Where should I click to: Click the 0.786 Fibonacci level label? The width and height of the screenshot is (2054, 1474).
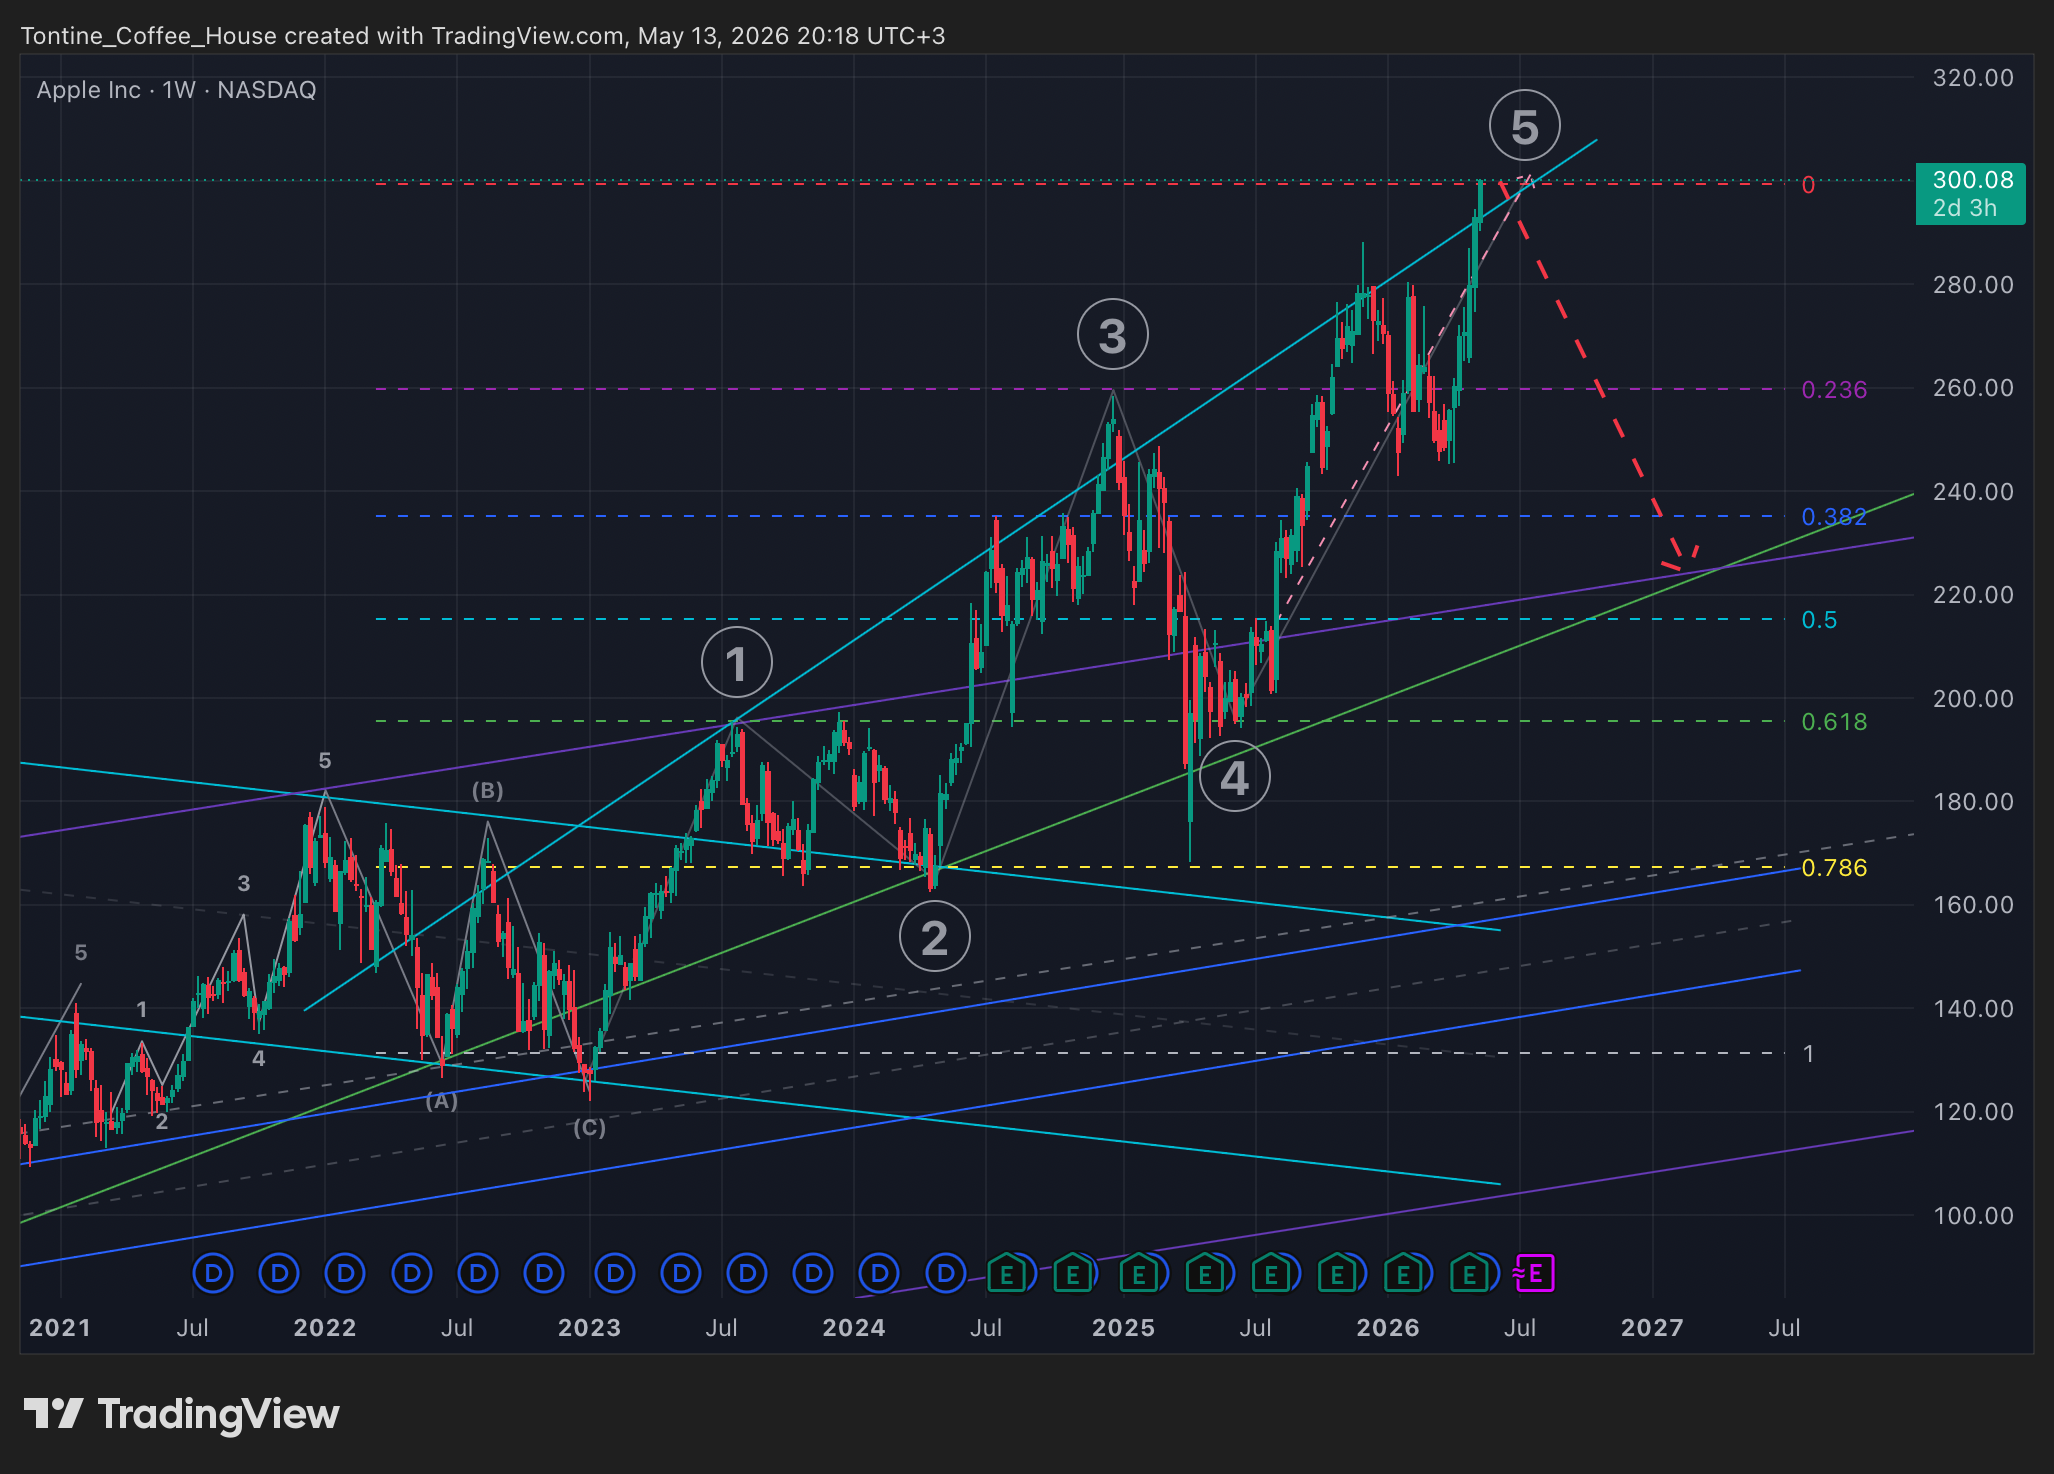[1834, 868]
